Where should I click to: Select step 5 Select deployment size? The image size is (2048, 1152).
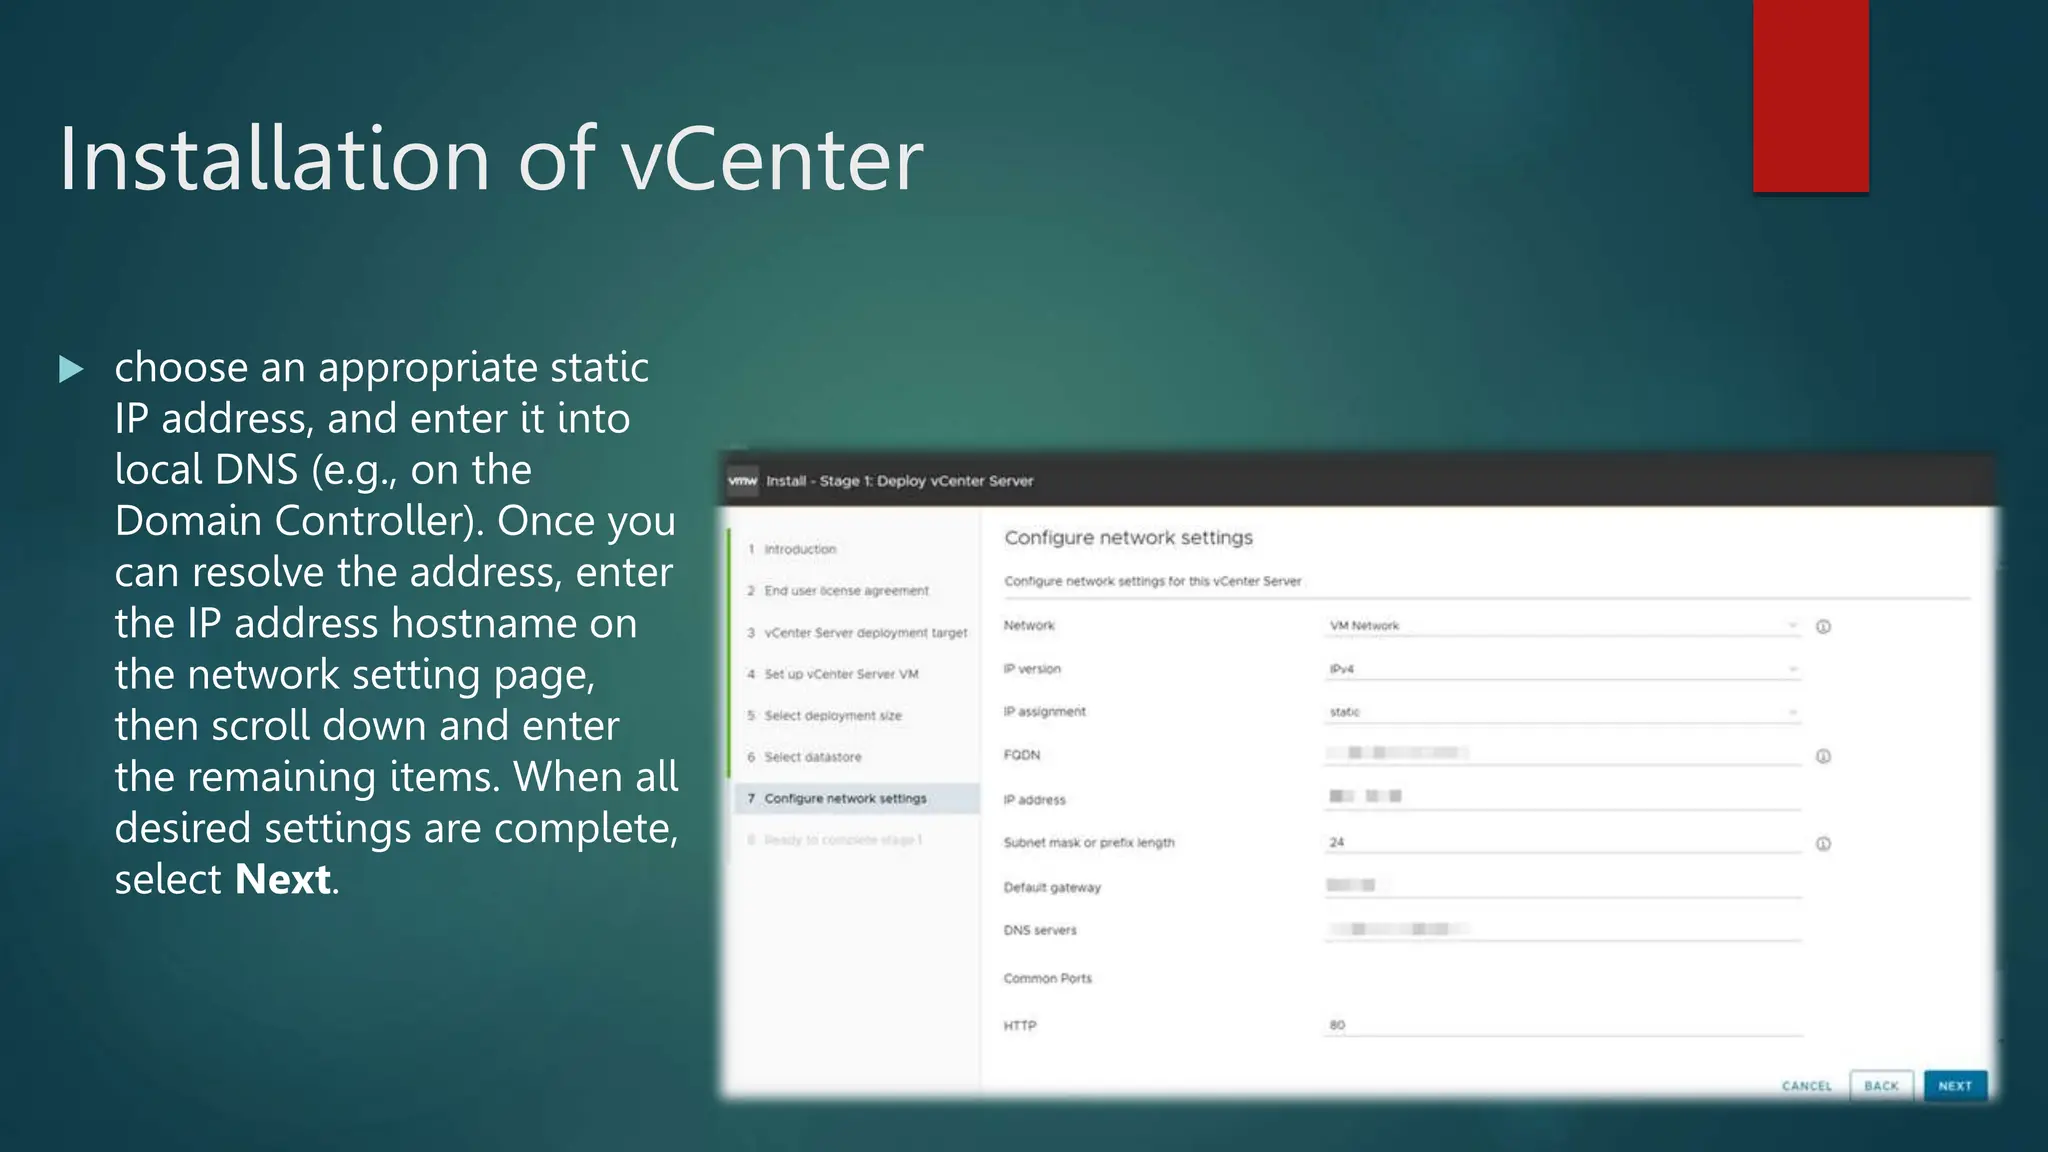[825, 716]
